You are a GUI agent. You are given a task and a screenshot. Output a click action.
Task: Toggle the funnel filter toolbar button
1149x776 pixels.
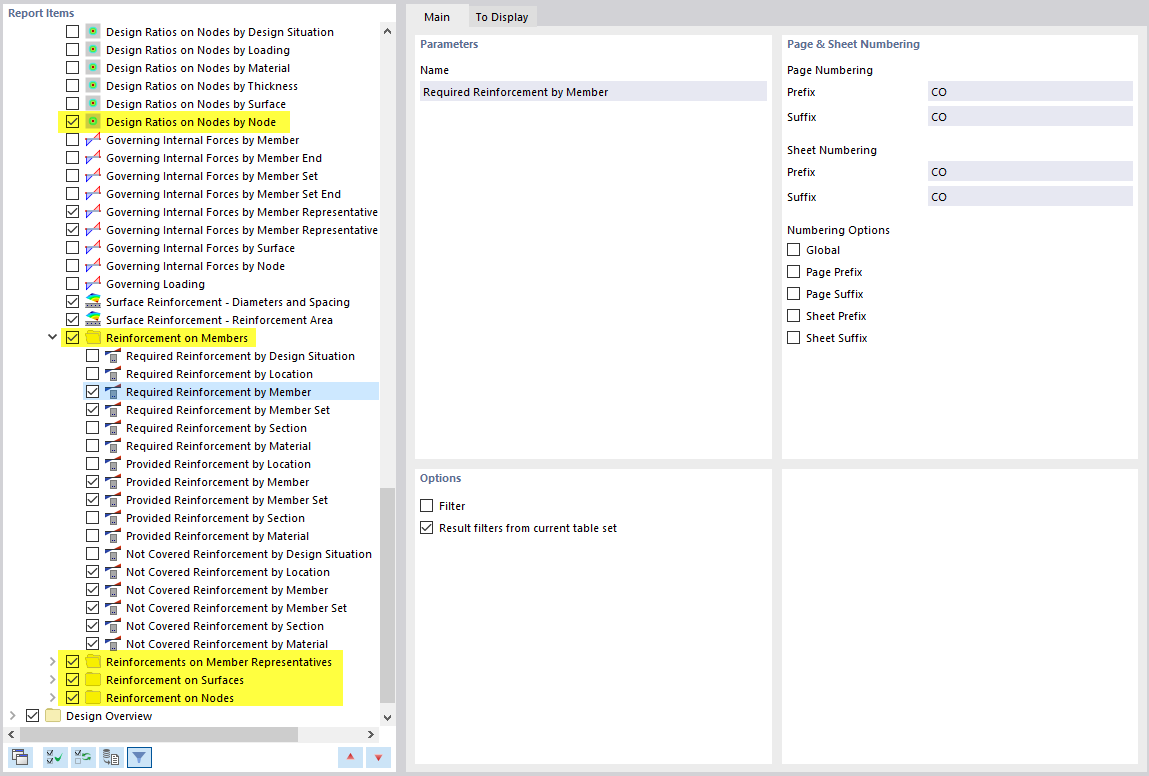pos(139,757)
